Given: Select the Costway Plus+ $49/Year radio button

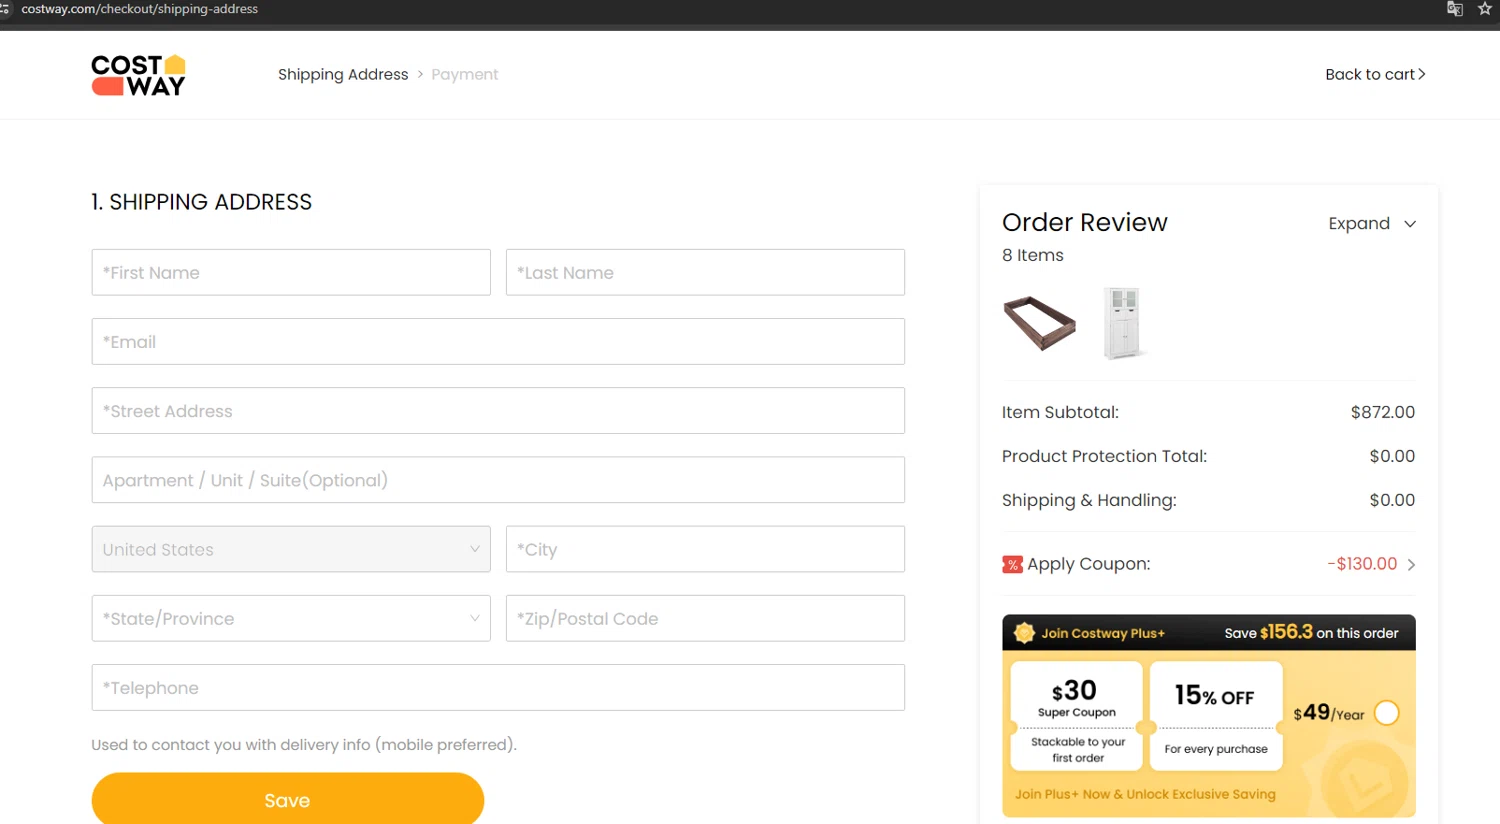Looking at the screenshot, I should tap(1387, 713).
